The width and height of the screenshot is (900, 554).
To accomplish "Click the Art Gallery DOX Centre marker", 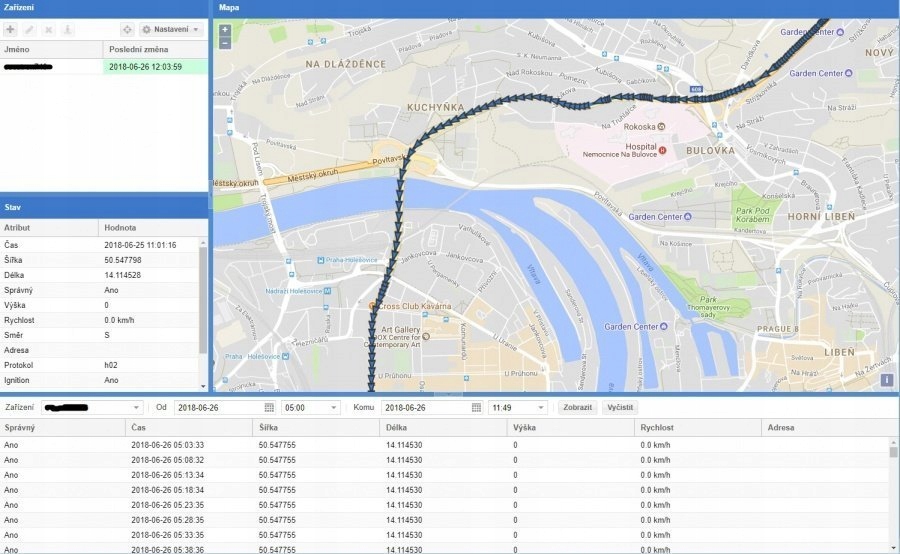I will tap(426, 336).
